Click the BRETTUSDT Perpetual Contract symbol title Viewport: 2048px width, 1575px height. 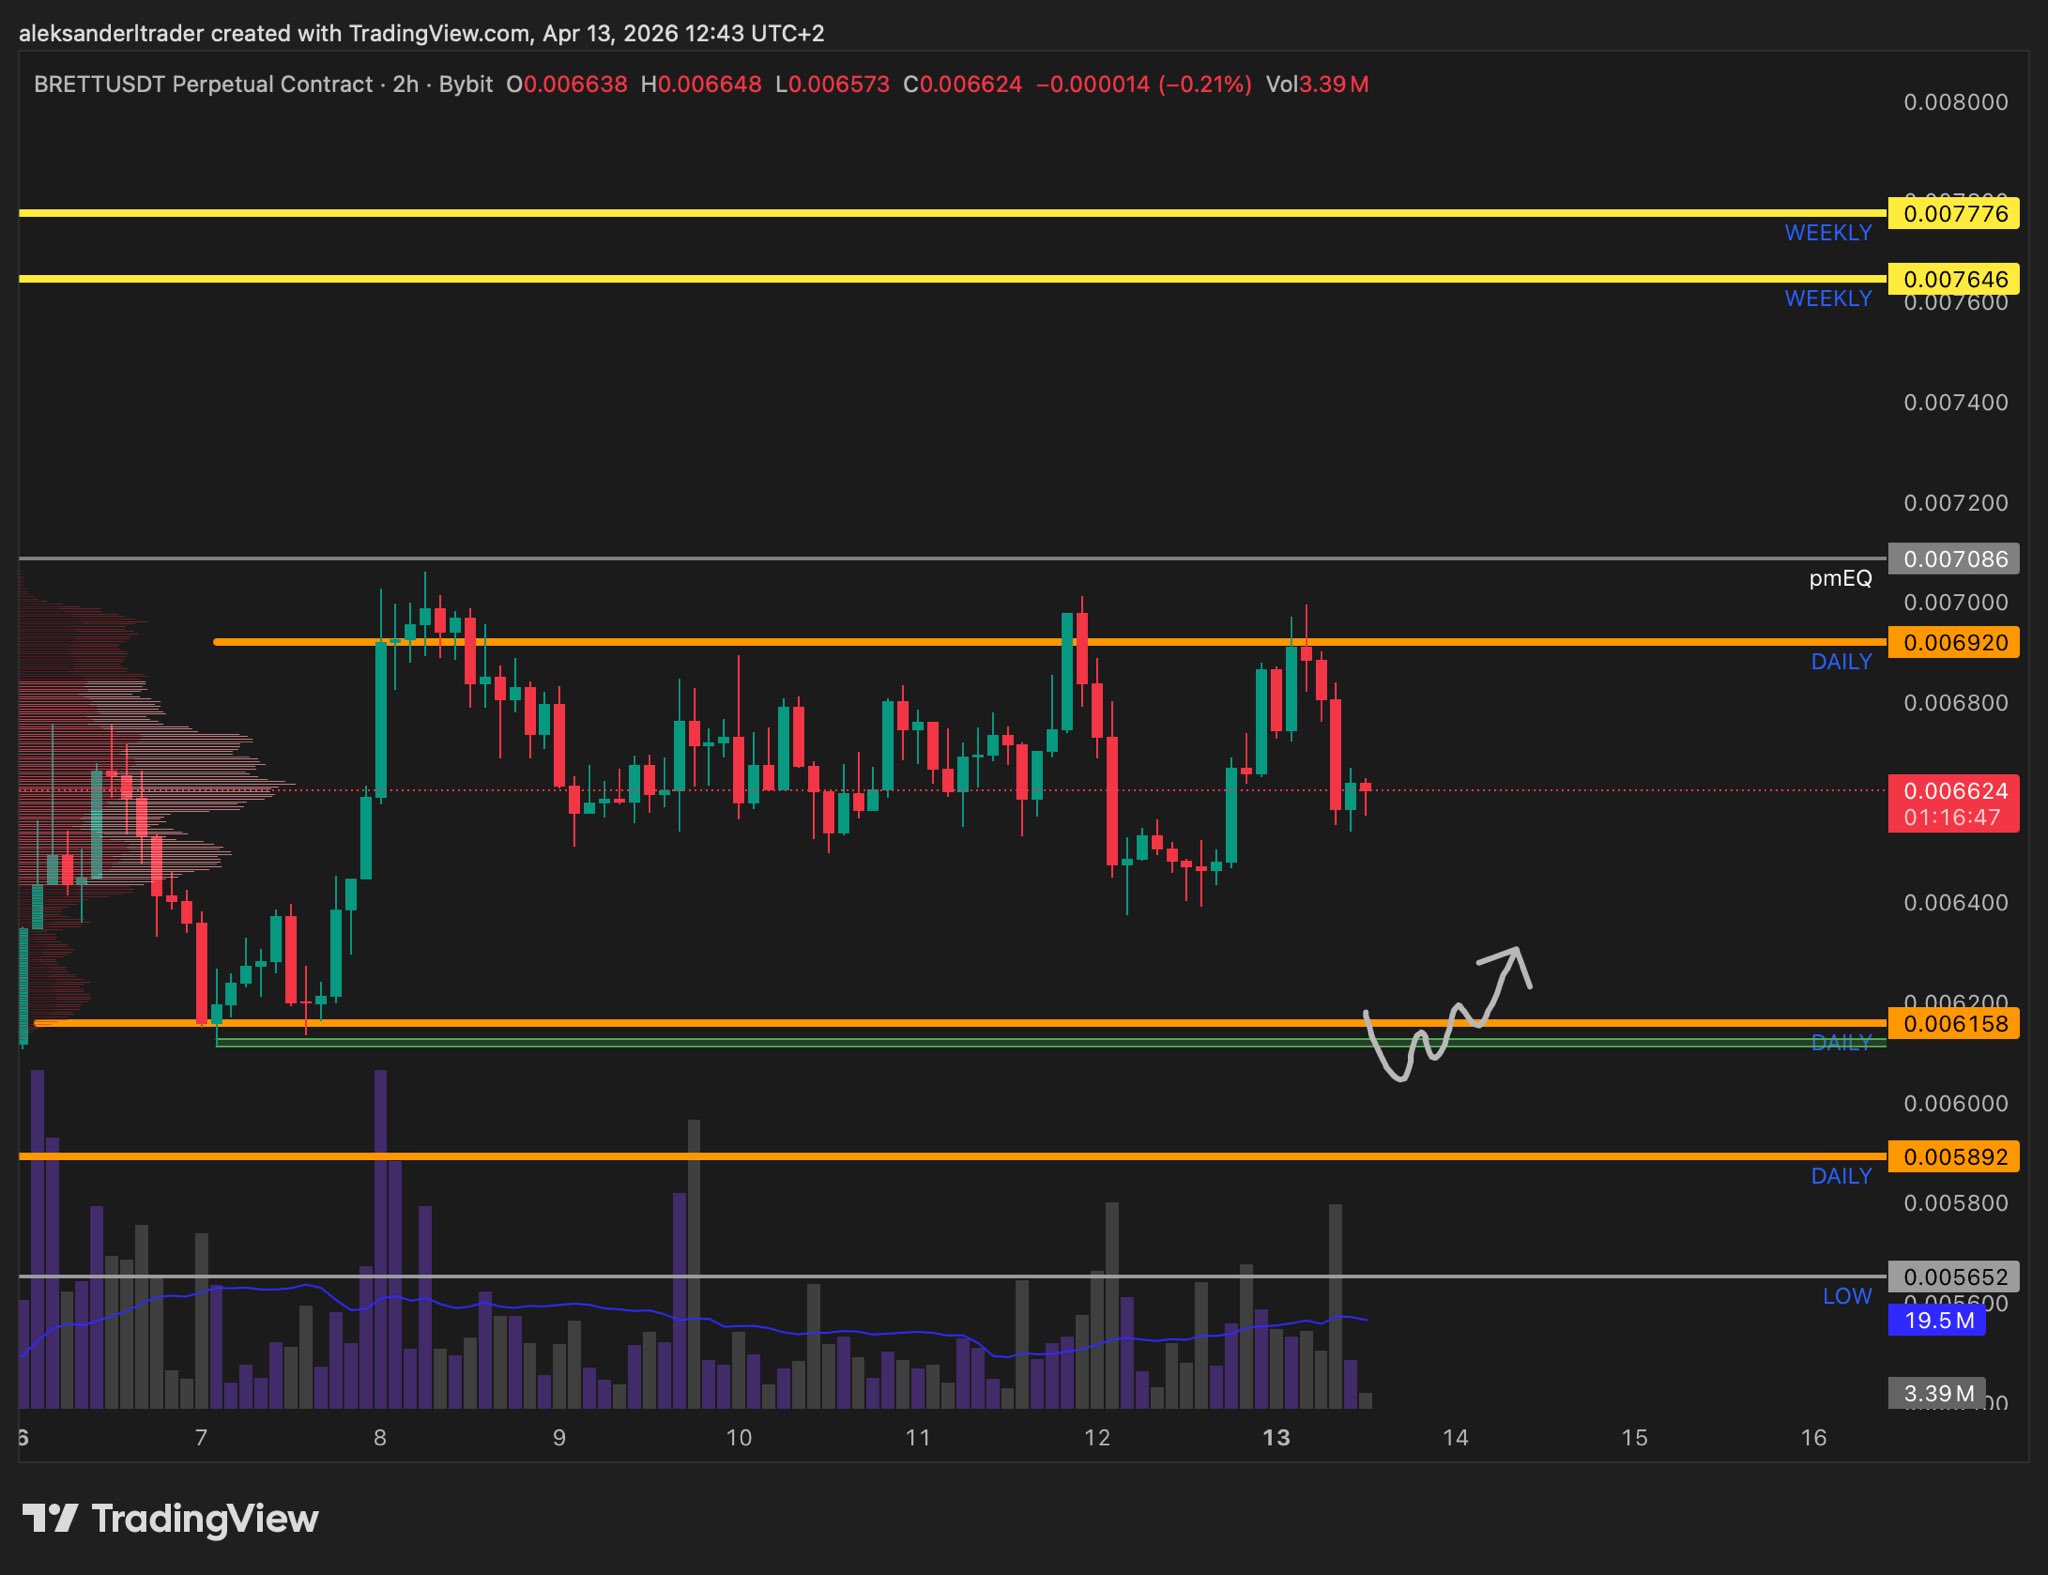[203, 84]
